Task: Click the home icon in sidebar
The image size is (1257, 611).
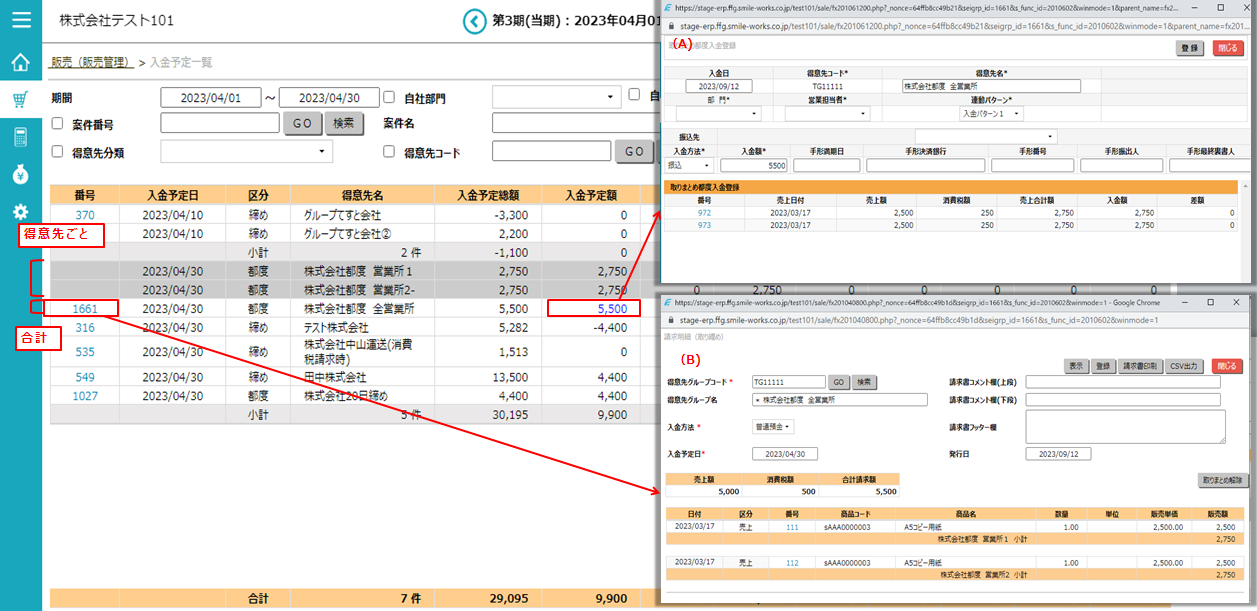Action: 20,62
